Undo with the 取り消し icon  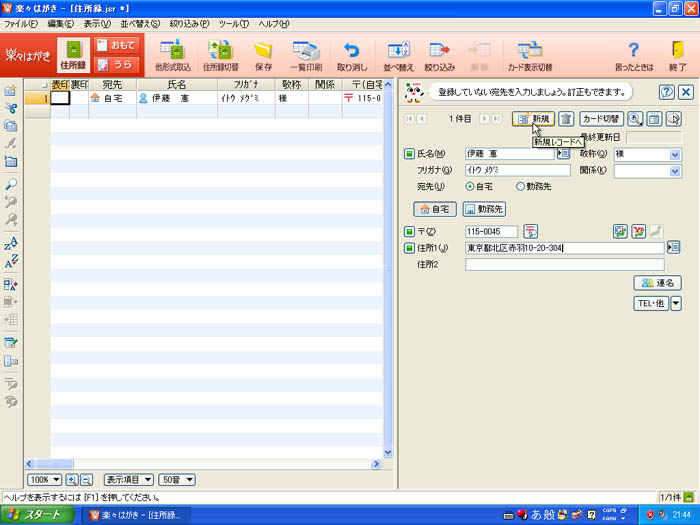point(352,55)
